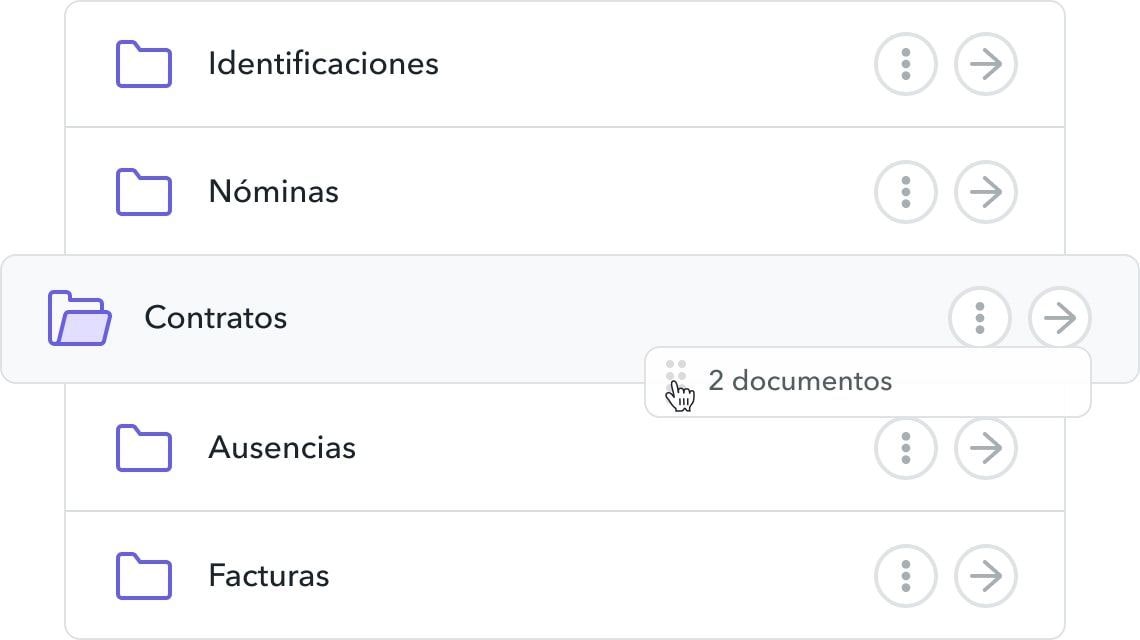The image size is (1140, 640).
Task: Select the Identificaciones folder name
Action: (x=323, y=64)
